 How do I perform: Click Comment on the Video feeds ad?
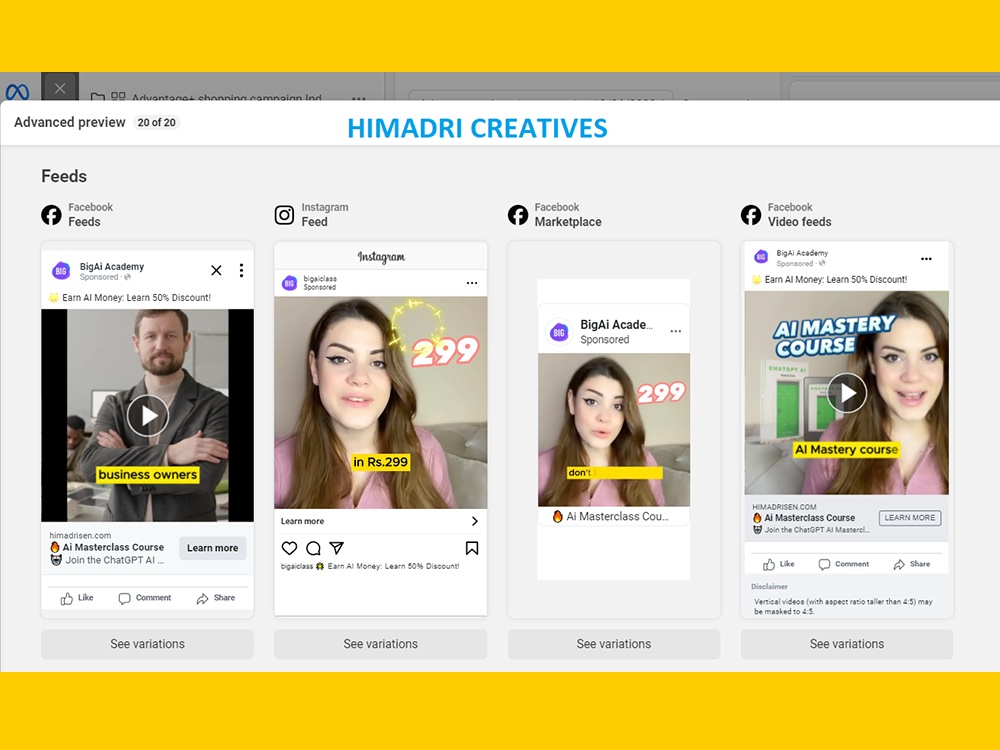point(844,564)
